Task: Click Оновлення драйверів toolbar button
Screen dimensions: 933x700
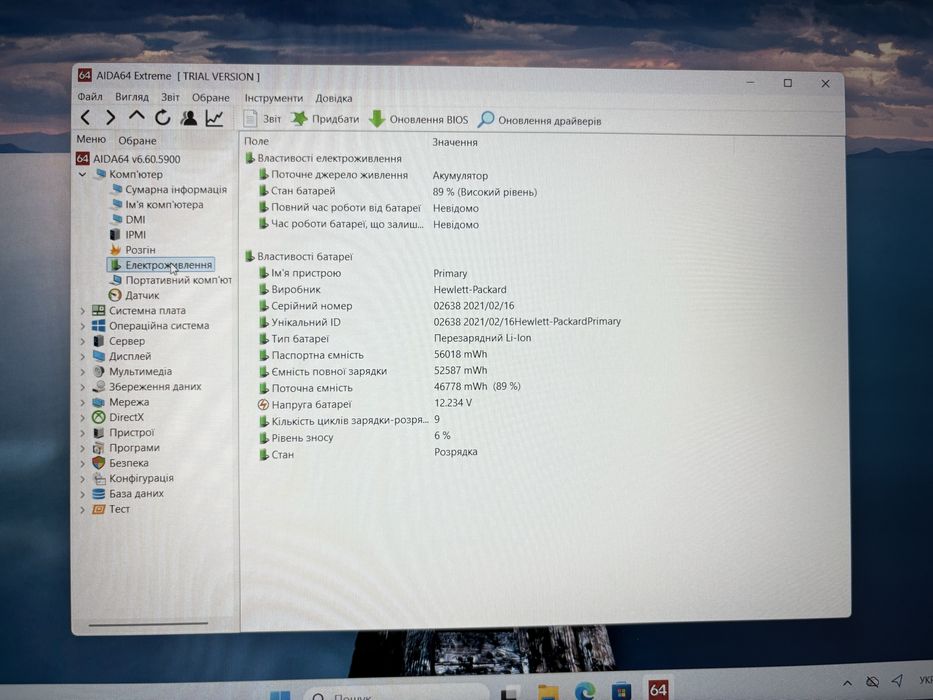Action: click(540, 120)
